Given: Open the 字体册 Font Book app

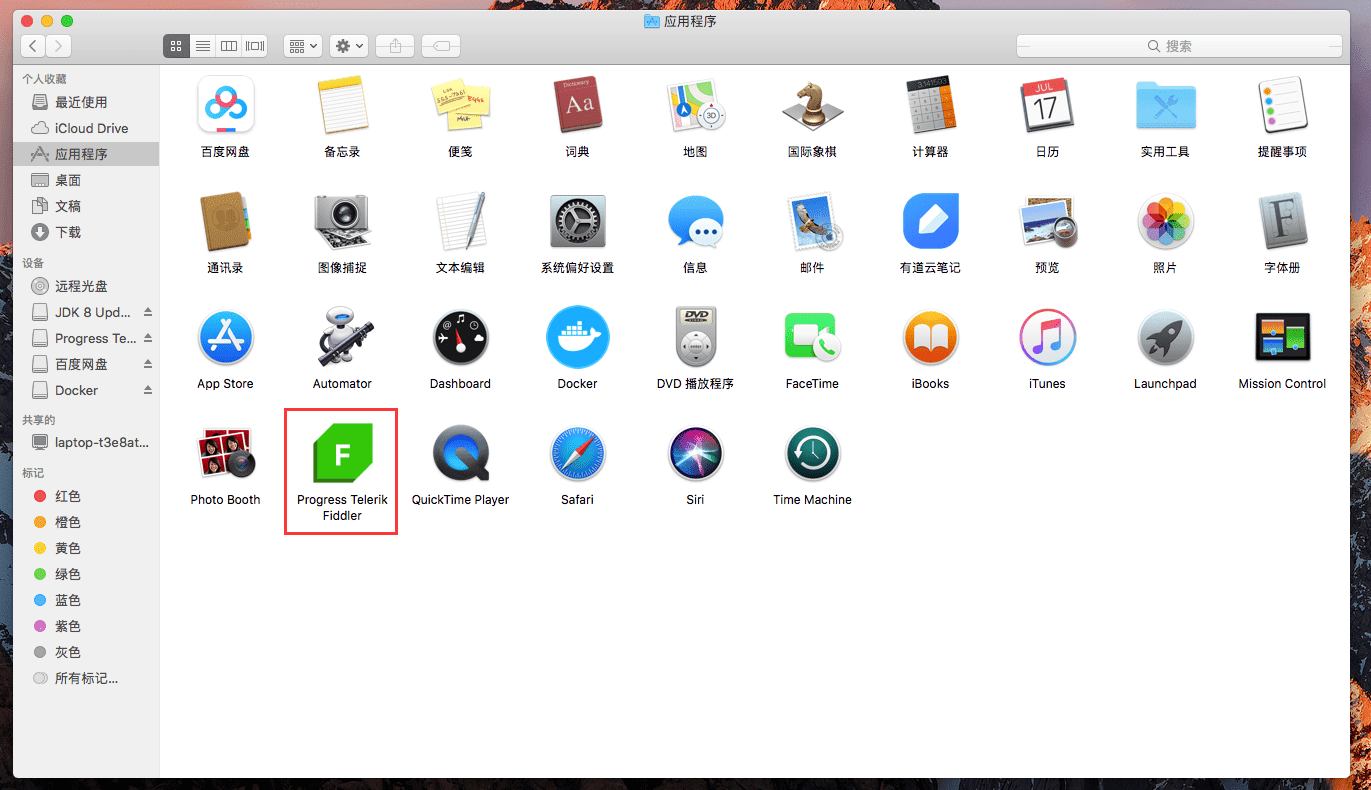Looking at the screenshot, I should pos(1282,221).
